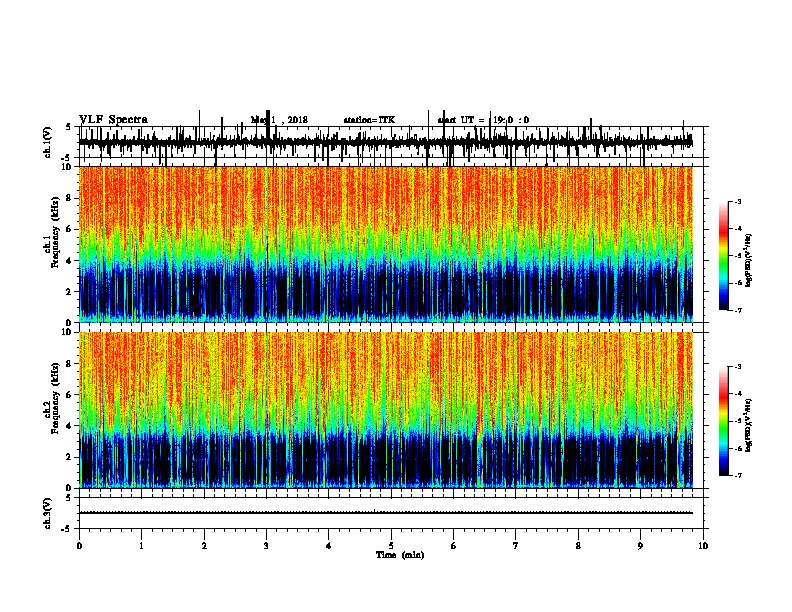Click the '-7' label on ch.2 color bar

click(x=738, y=475)
